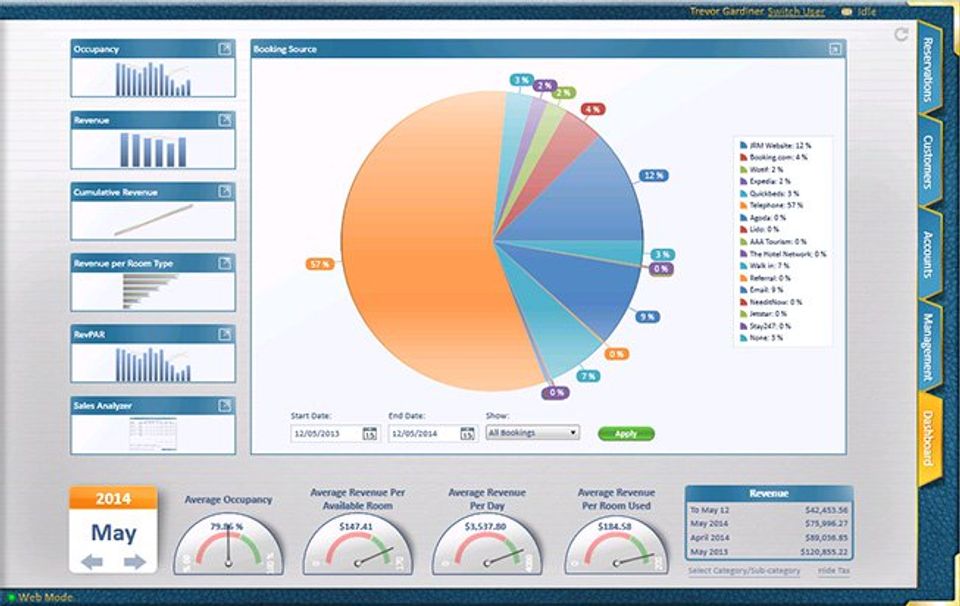This screenshot has height=606, width=960.
Task: Click the Hide Tax link
Action: click(x=834, y=570)
